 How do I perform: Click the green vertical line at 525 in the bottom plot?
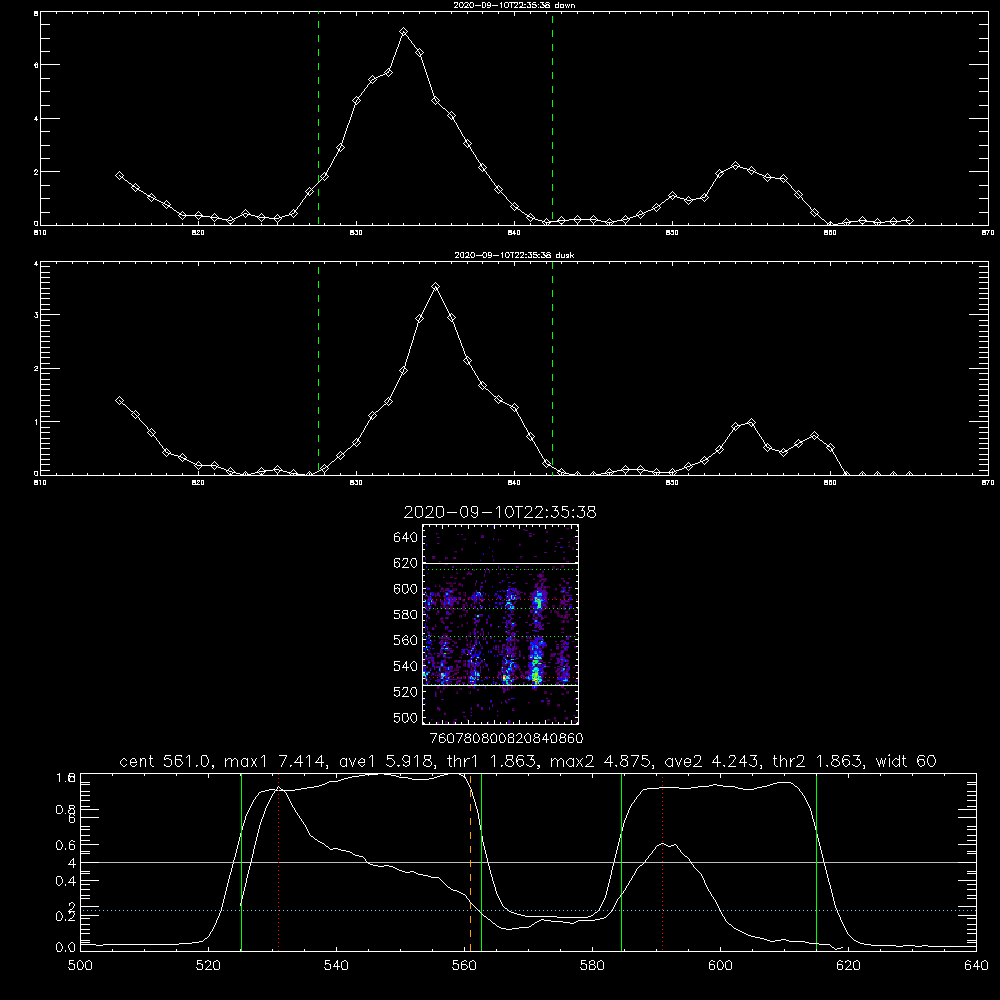(241, 862)
